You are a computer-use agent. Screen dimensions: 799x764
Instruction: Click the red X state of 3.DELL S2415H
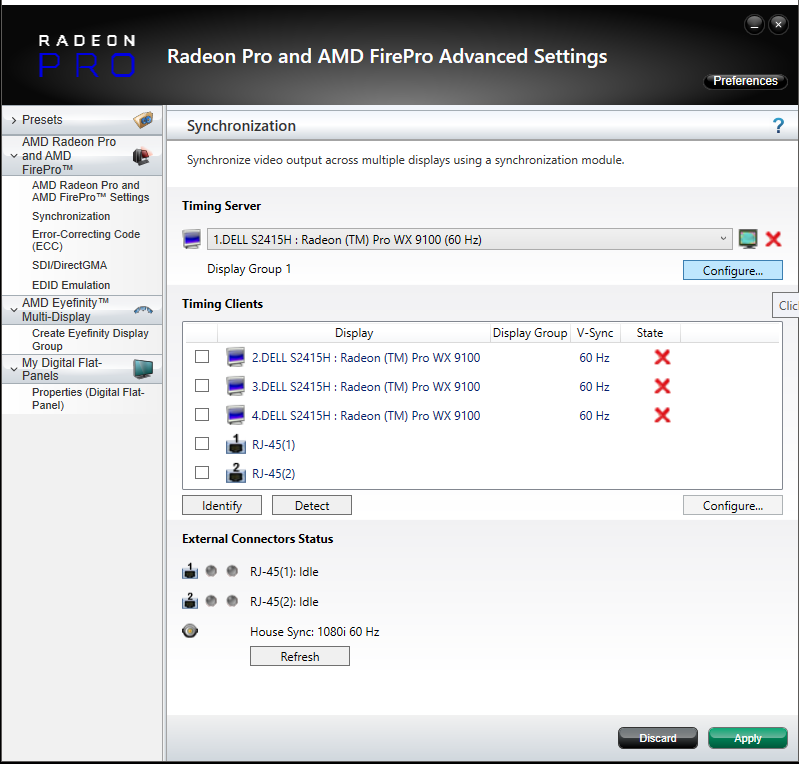pyautogui.click(x=662, y=386)
